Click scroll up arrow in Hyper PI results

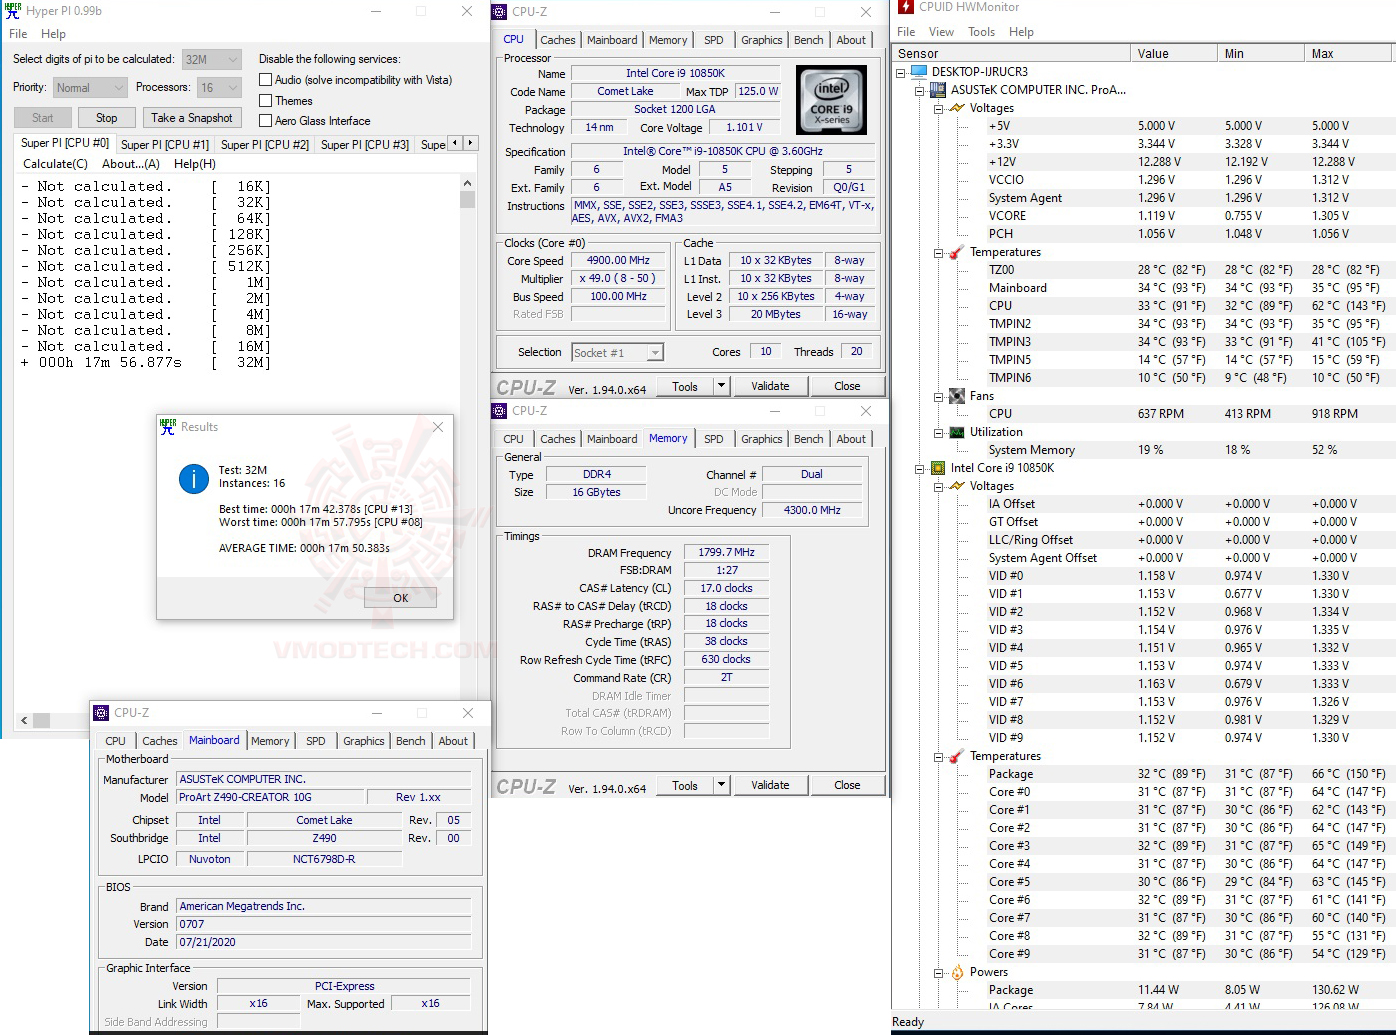click(x=468, y=183)
